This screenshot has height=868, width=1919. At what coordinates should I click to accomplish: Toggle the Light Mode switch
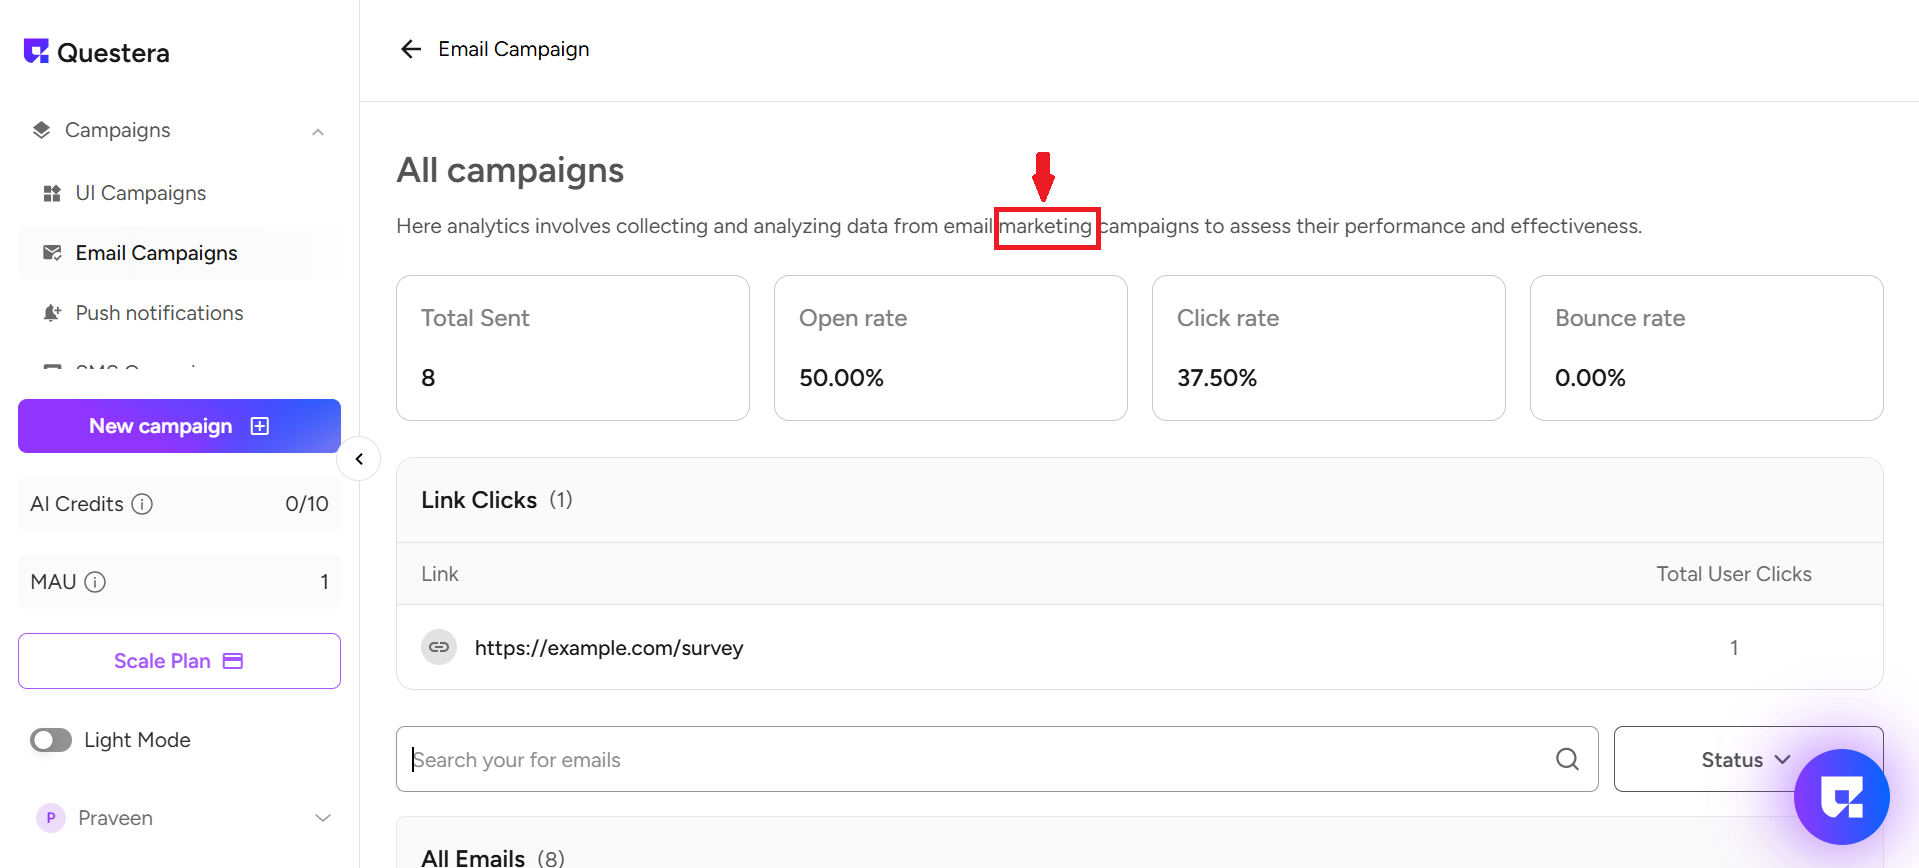click(x=51, y=740)
